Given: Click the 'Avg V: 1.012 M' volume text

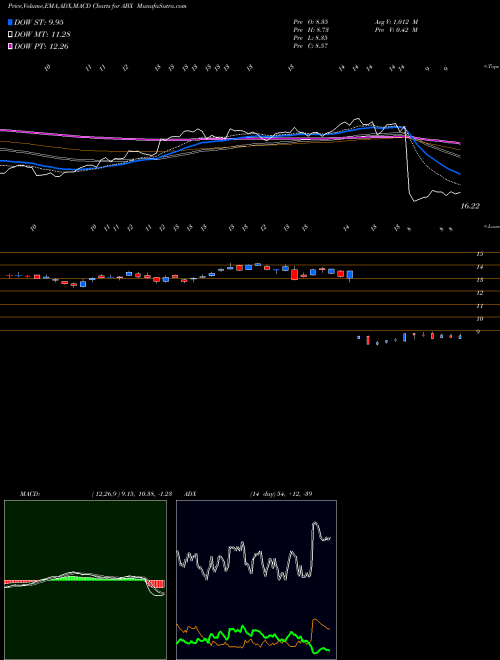Looking at the screenshot, I should [396, 21].
